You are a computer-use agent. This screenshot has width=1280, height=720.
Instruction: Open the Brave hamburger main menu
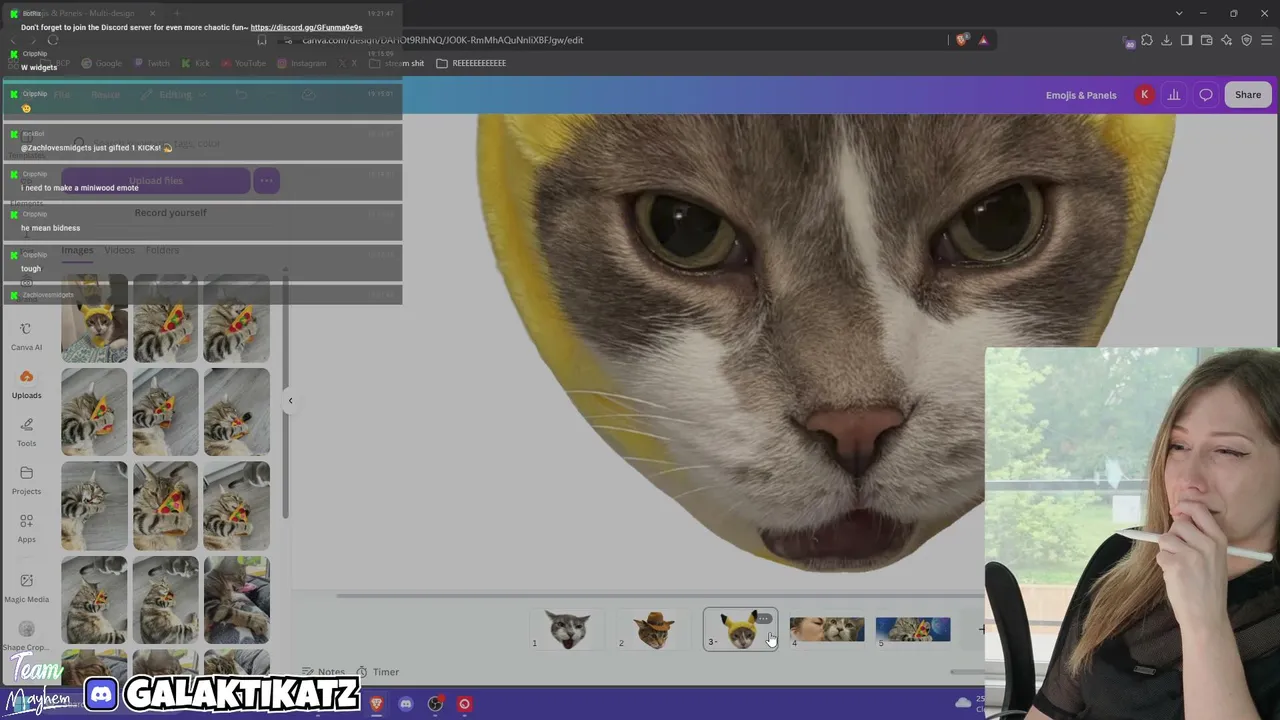(1267, 40)
